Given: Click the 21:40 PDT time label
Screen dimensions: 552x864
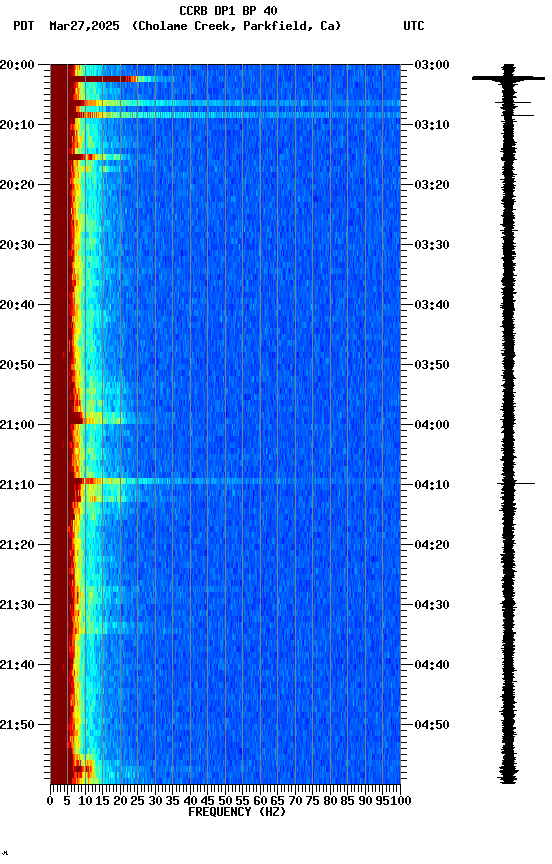Looking at the screenshot, I should point(17,666).
